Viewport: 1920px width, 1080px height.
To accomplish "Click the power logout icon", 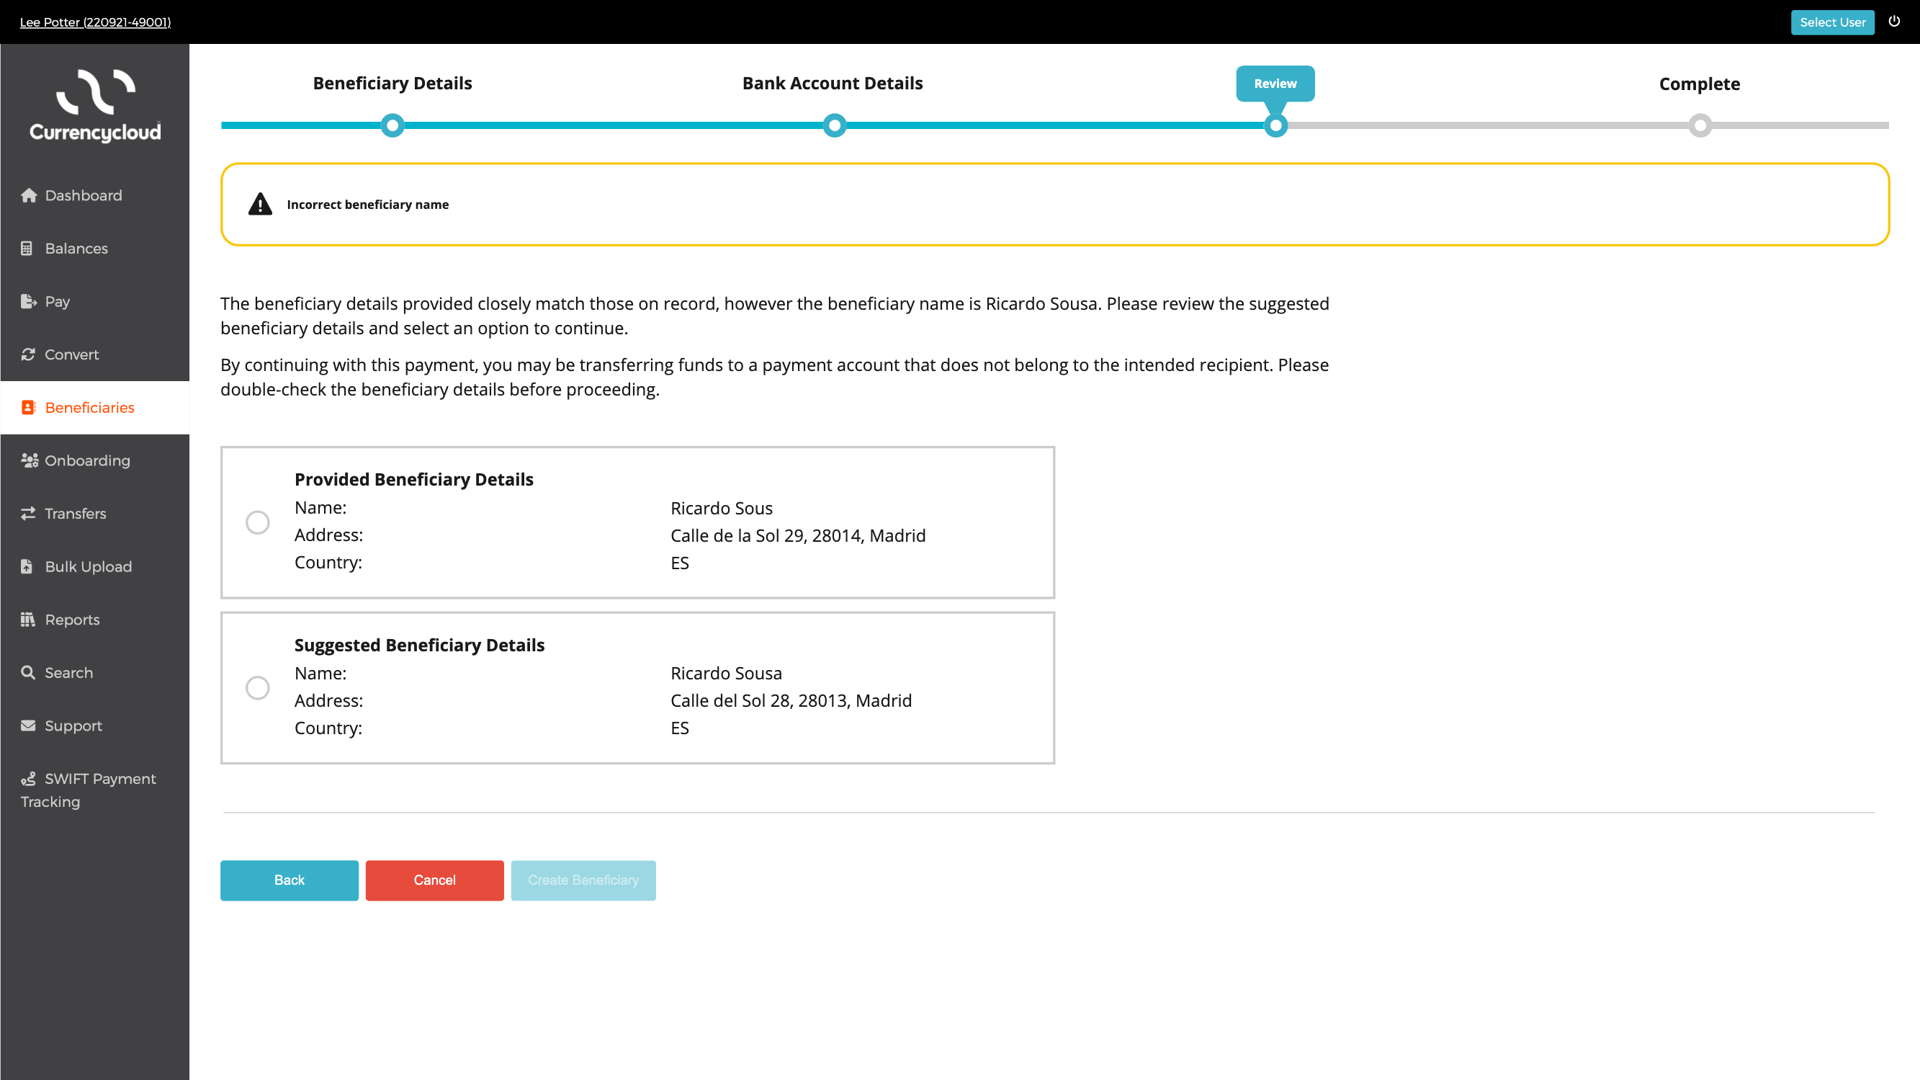I will pos(1894,21).
